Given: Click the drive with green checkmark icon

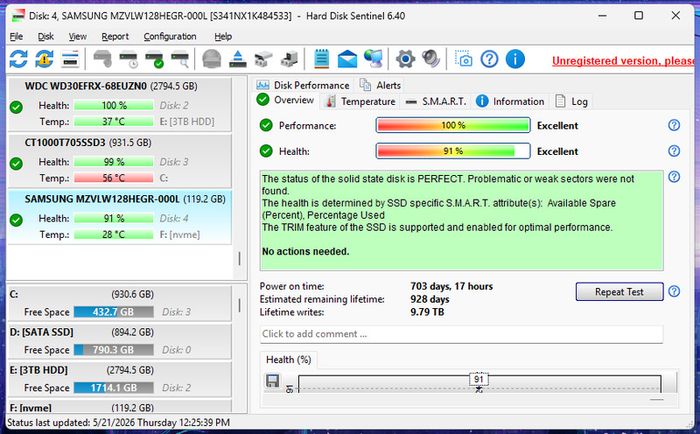Looking at the screenshot, I should click(154, 59).
